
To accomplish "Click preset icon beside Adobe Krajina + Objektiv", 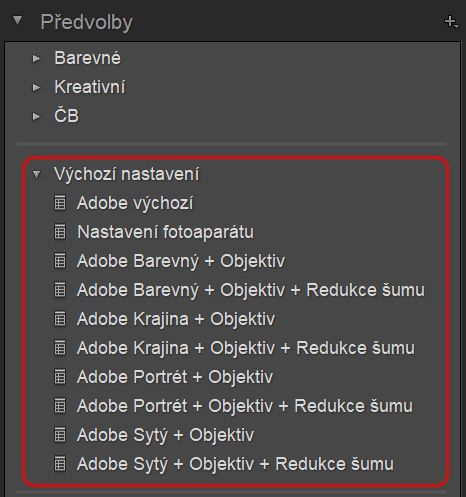I will pyautogui.click(x=60, y=319).
